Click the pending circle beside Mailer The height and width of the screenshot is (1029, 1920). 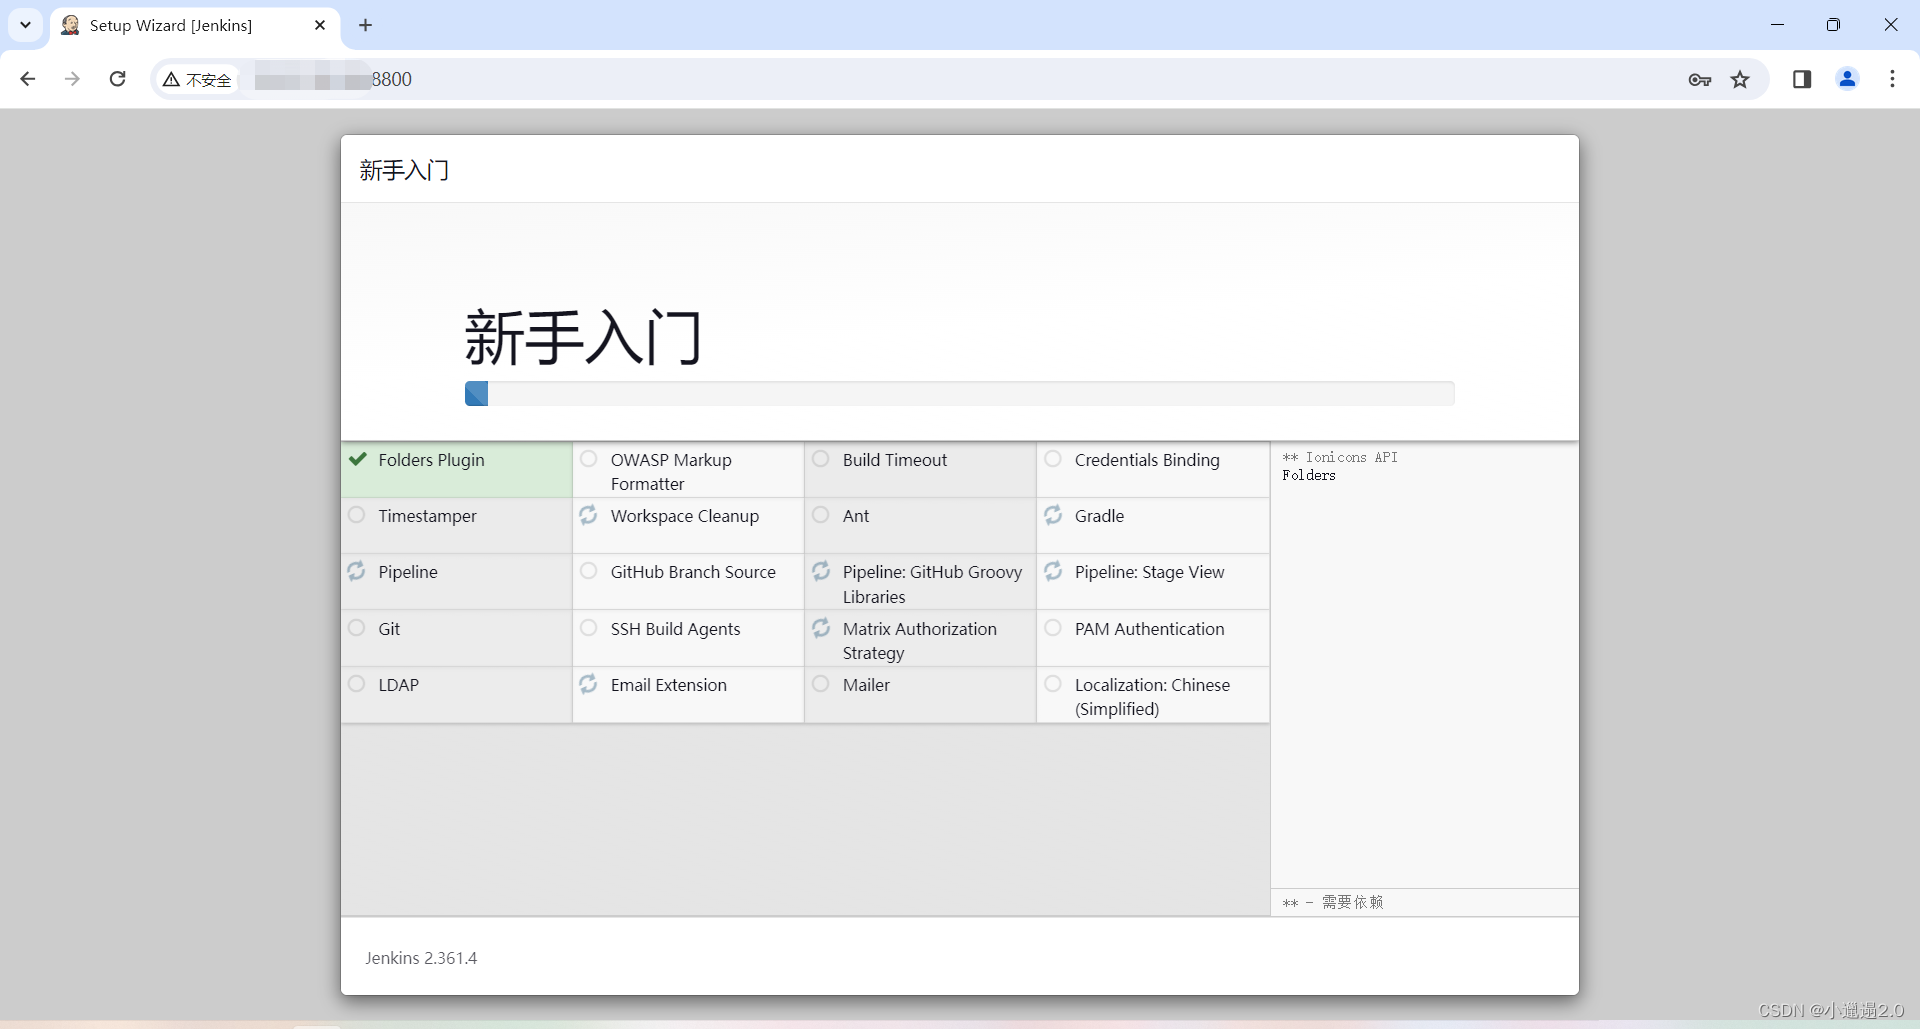click(x=821, y=684)
